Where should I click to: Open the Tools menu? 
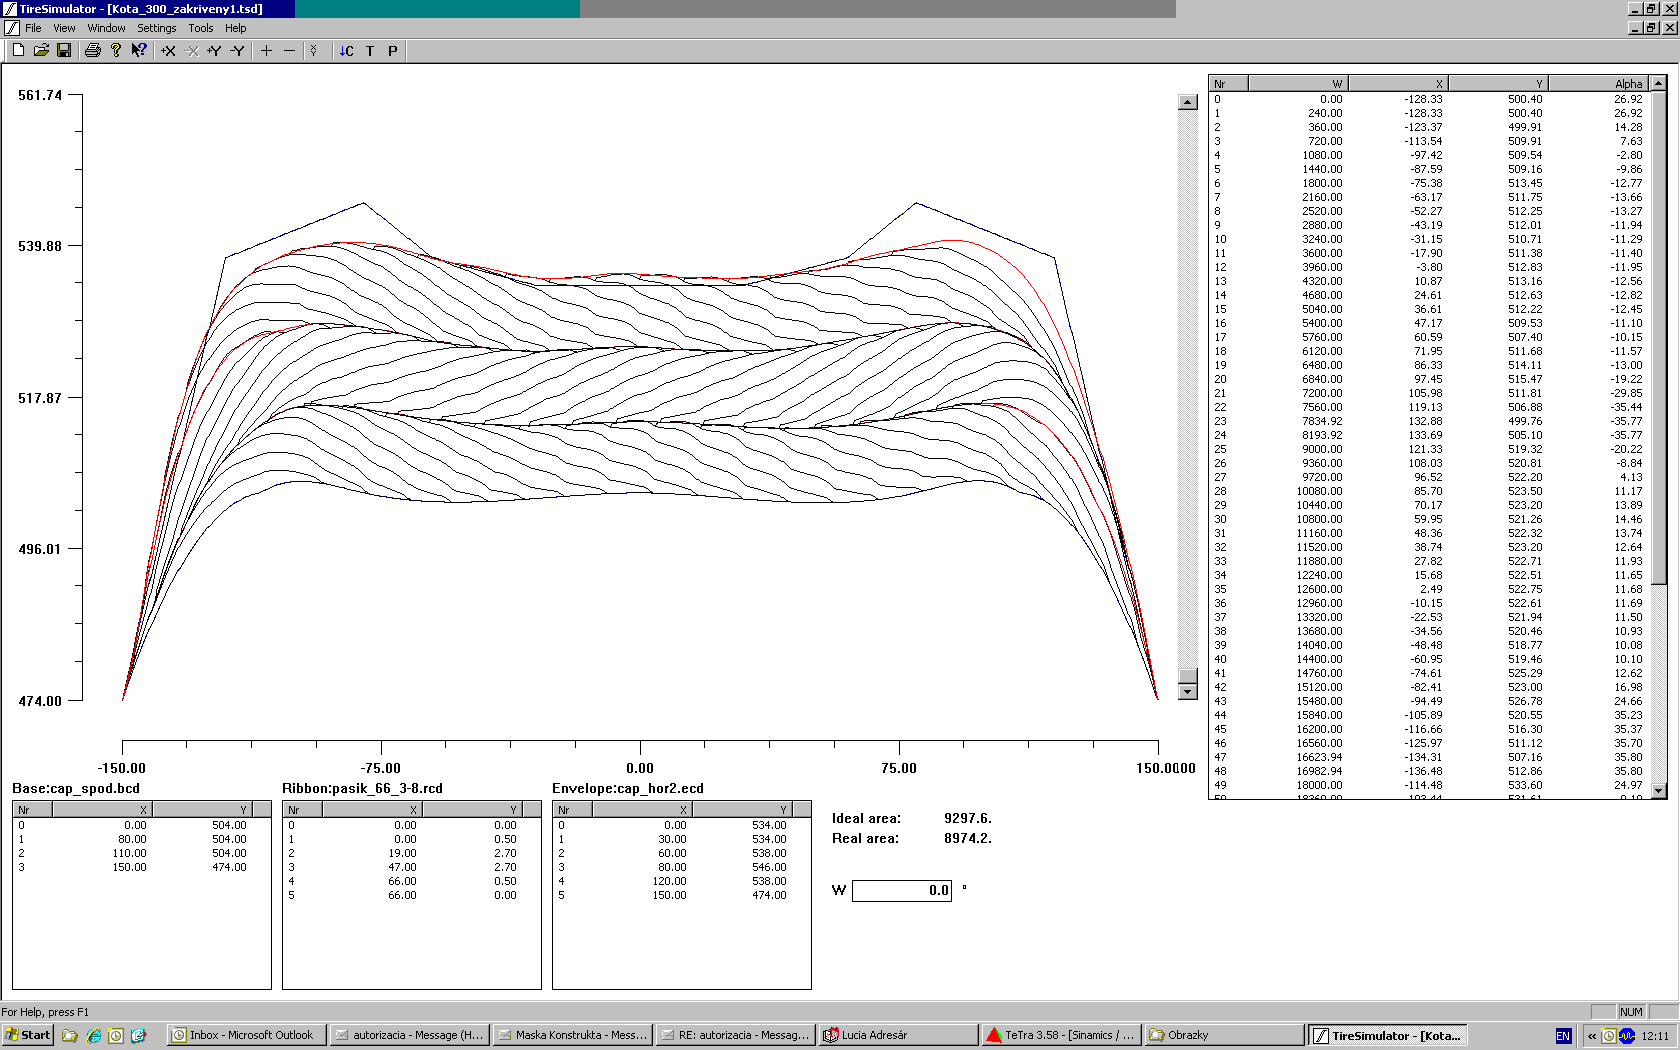click(x=201, y=28)
